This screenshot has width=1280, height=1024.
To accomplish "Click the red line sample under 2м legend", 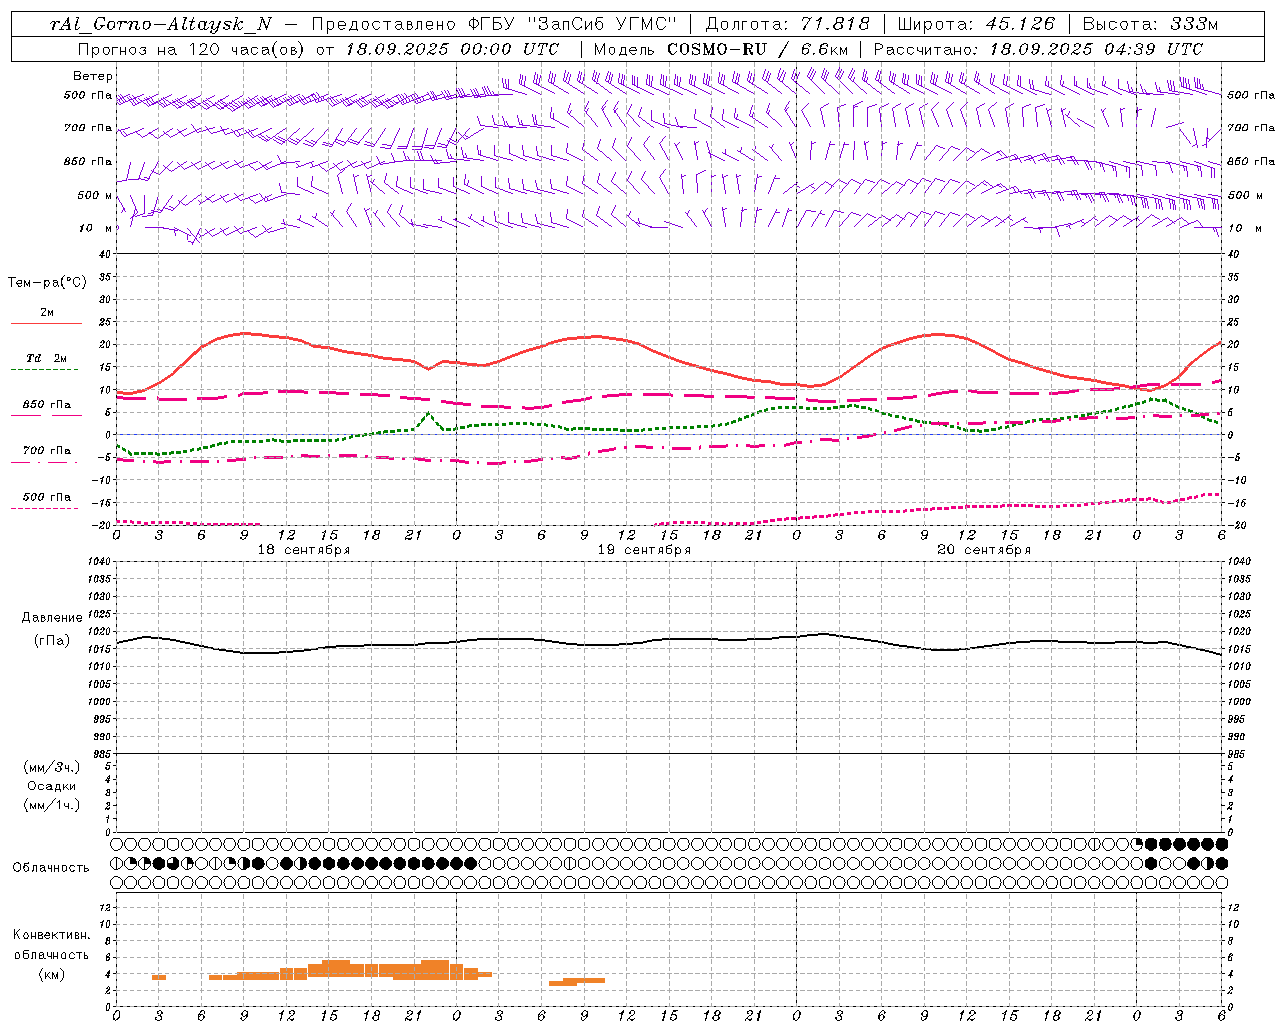I will [46, 324].
